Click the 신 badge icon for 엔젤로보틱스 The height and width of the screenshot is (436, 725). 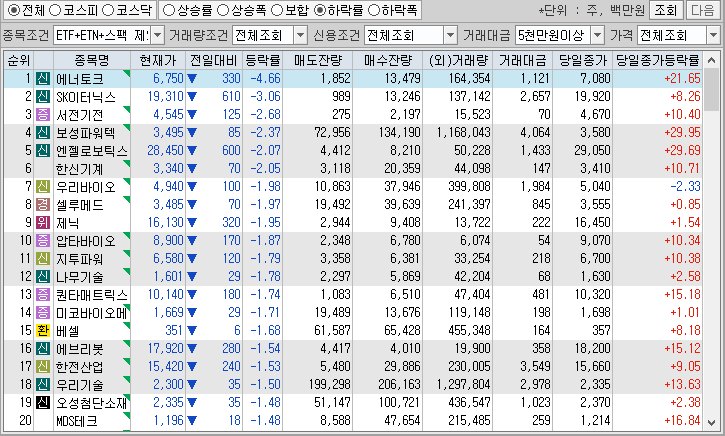[43, 150]
